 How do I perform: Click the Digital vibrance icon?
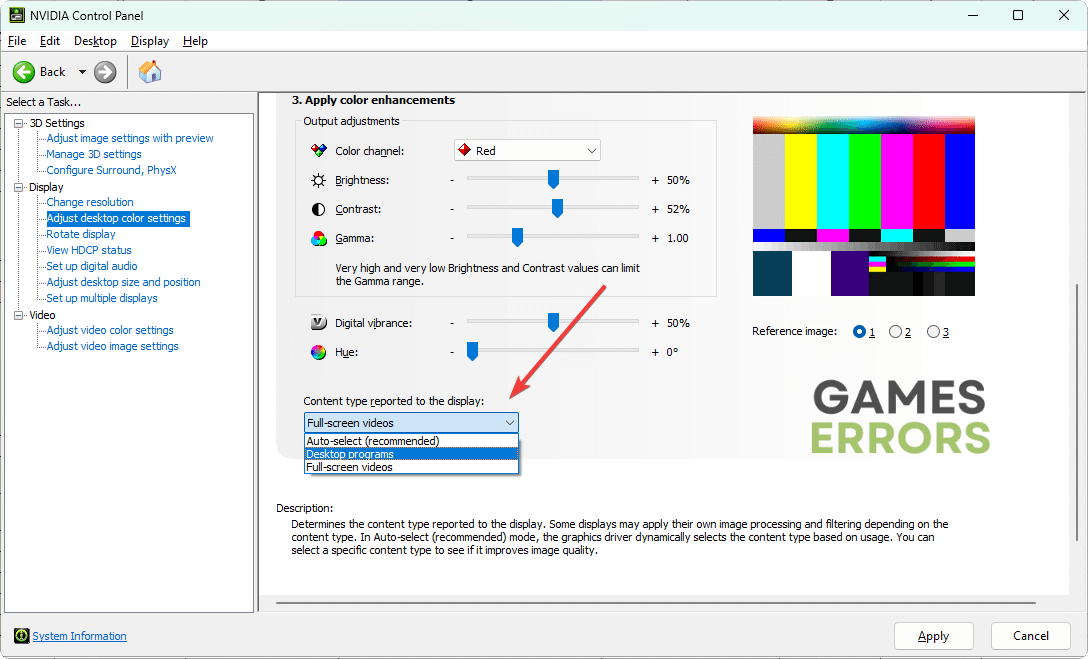pyautogui.click(x=318, y=322)
